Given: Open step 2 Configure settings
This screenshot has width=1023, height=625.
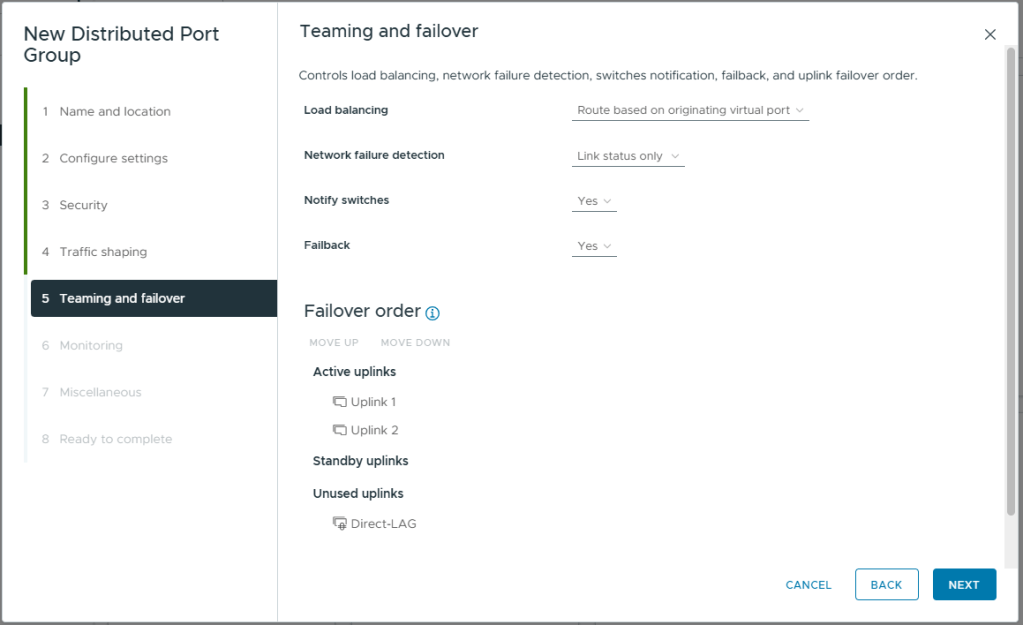Looking at the screenshot, I should coord(113,158).
